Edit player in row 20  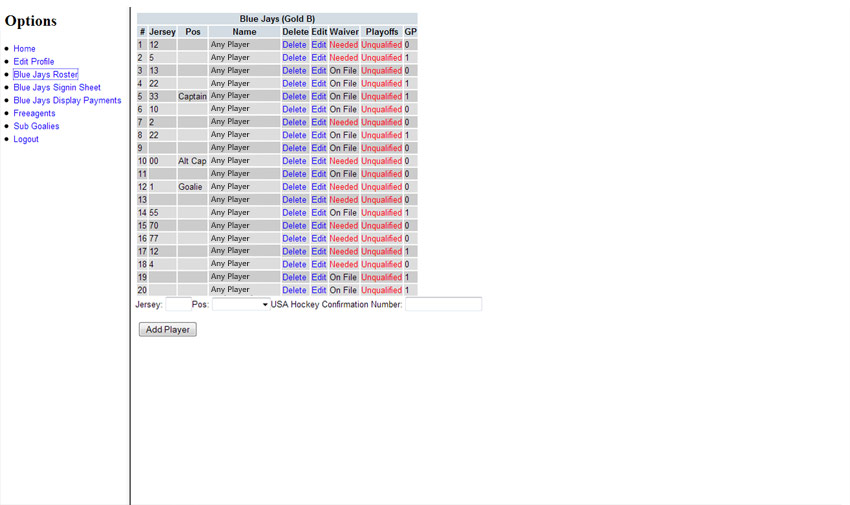[319, 290]
